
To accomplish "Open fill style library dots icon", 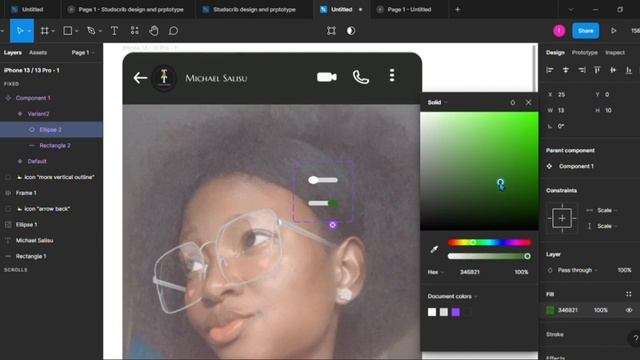I will coord(629,294).
